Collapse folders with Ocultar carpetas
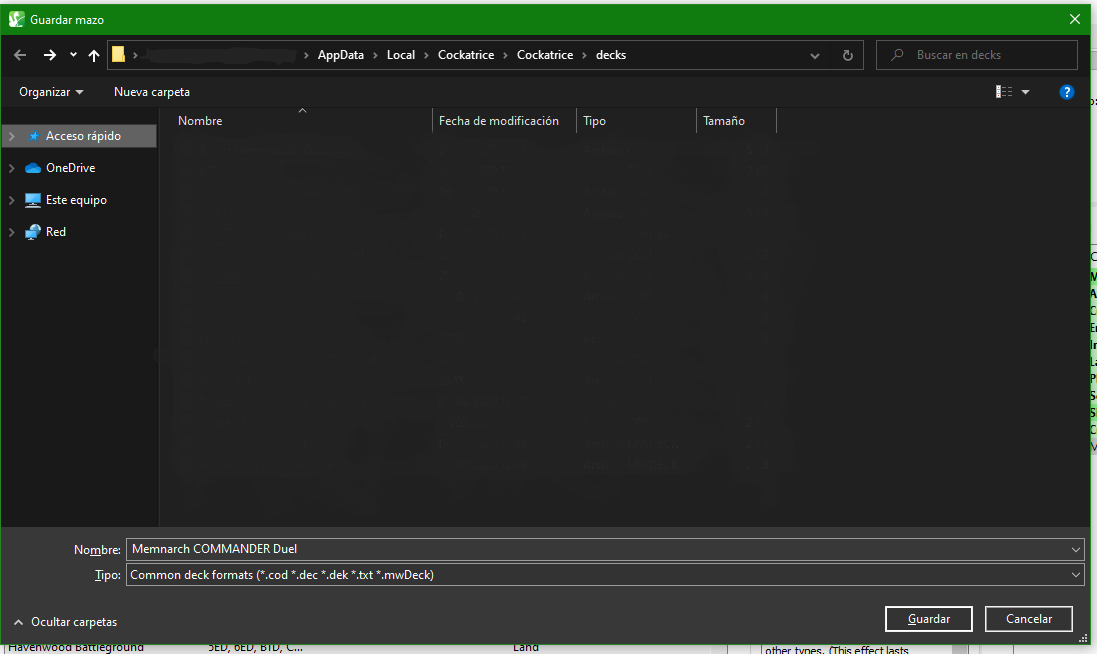 coord(65,622)
